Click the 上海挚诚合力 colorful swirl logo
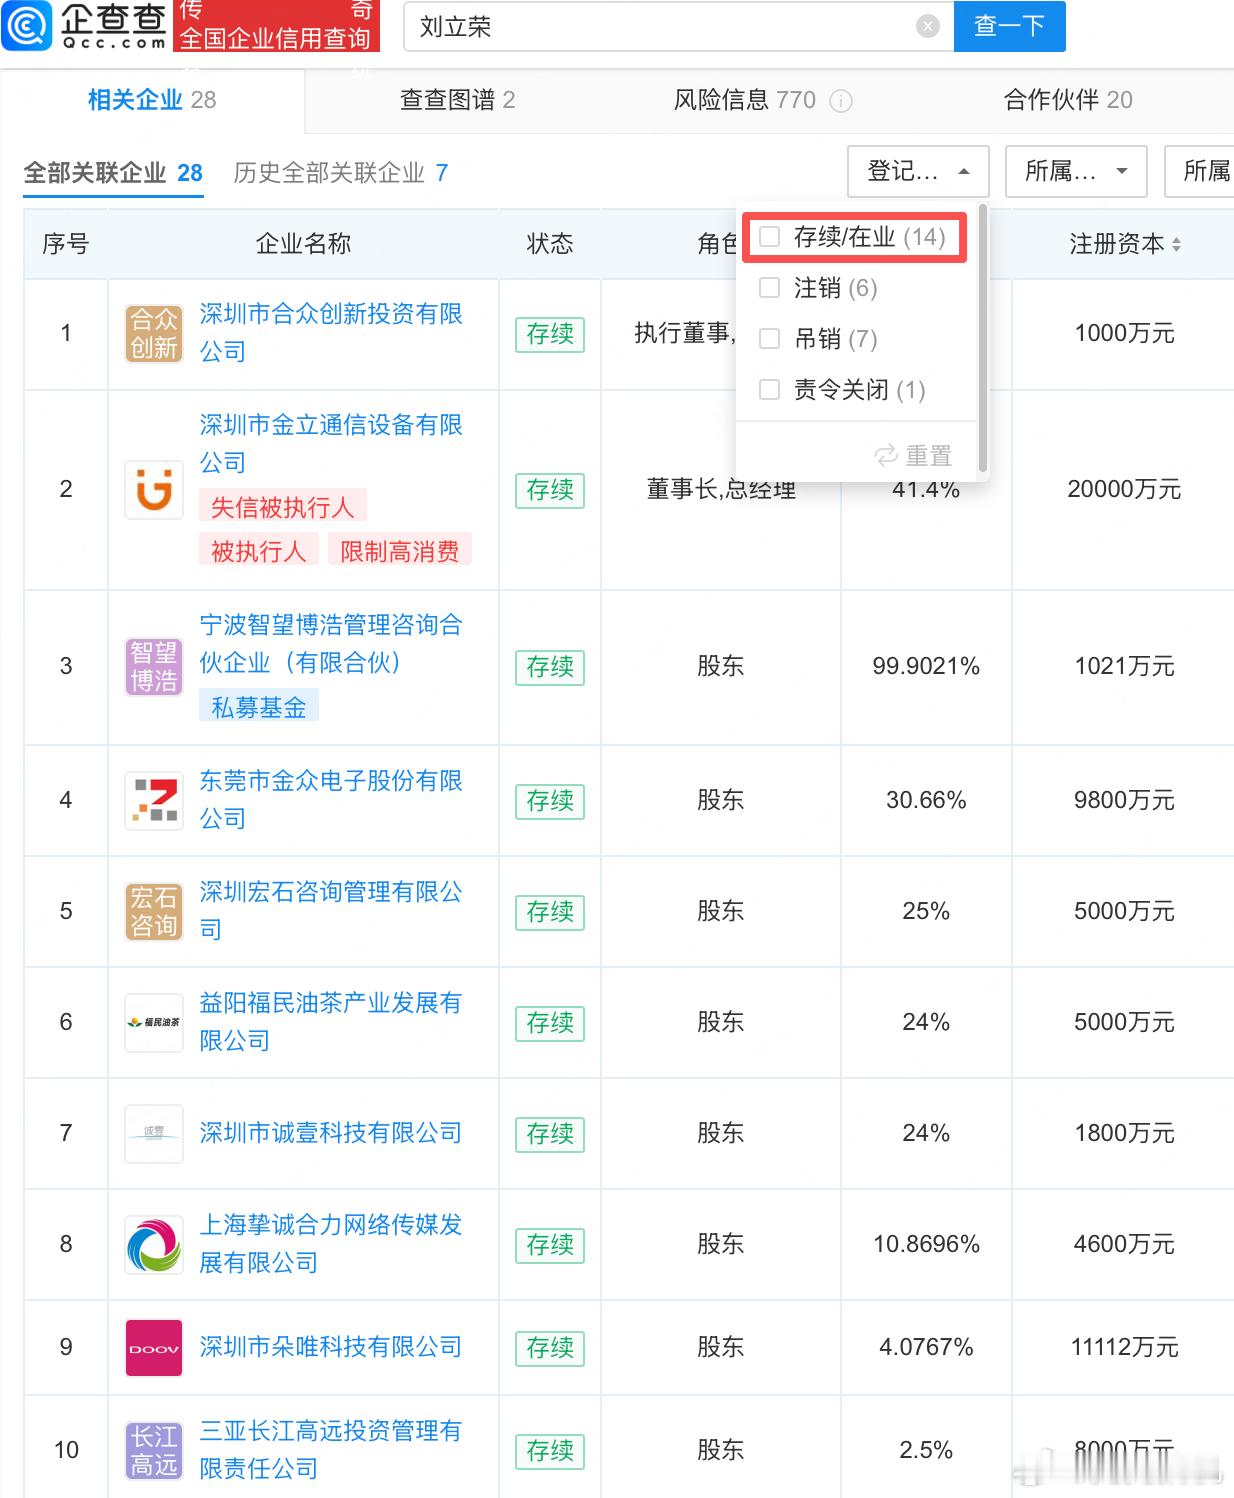1234x1498 pixels. click(x=154, y=1245)
